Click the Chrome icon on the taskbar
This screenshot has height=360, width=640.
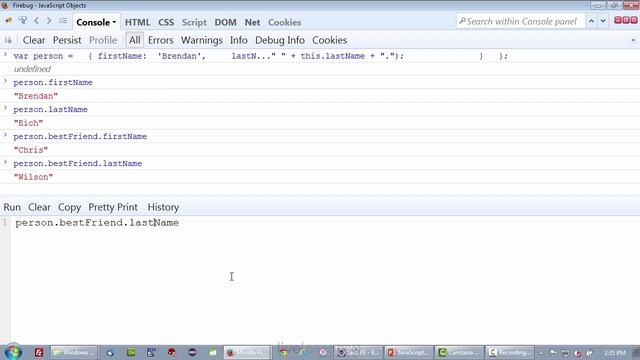point(283,352)
